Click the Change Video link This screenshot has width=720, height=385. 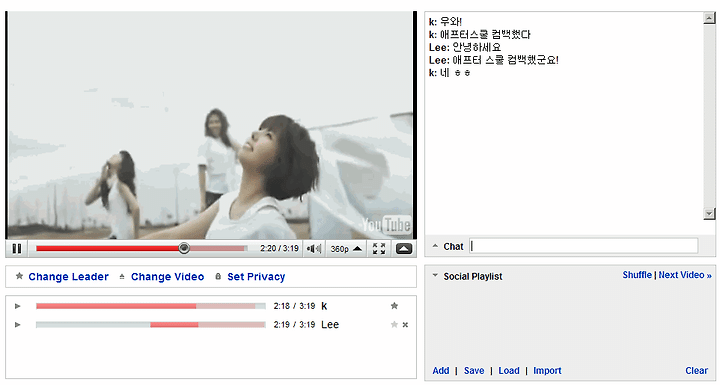tap(167, 277)
